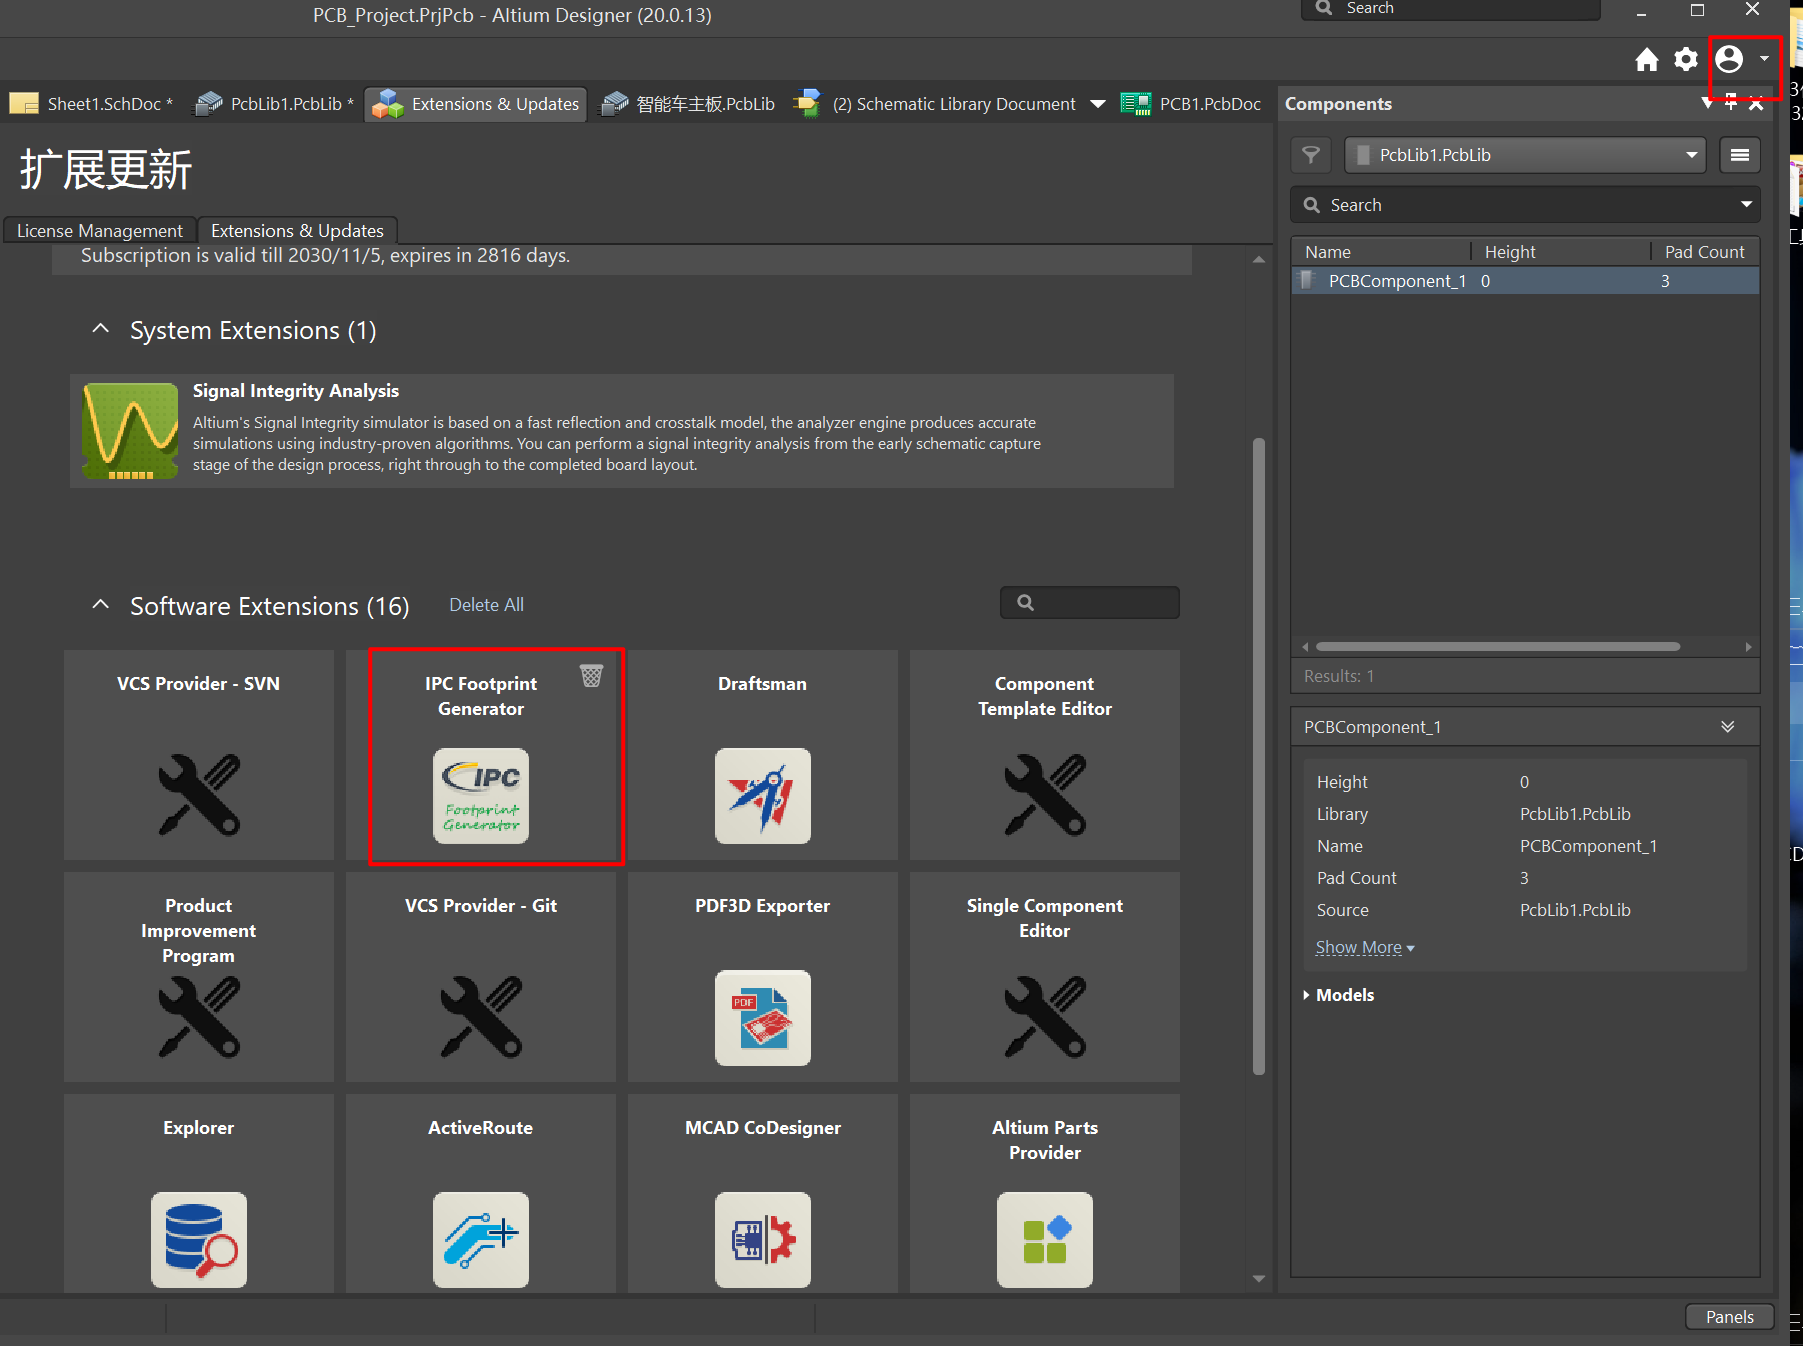Switch to PCB1.PcbDoc tab
Viewport: 1803px width, 1346px height.
click(x=1192, y=104)
